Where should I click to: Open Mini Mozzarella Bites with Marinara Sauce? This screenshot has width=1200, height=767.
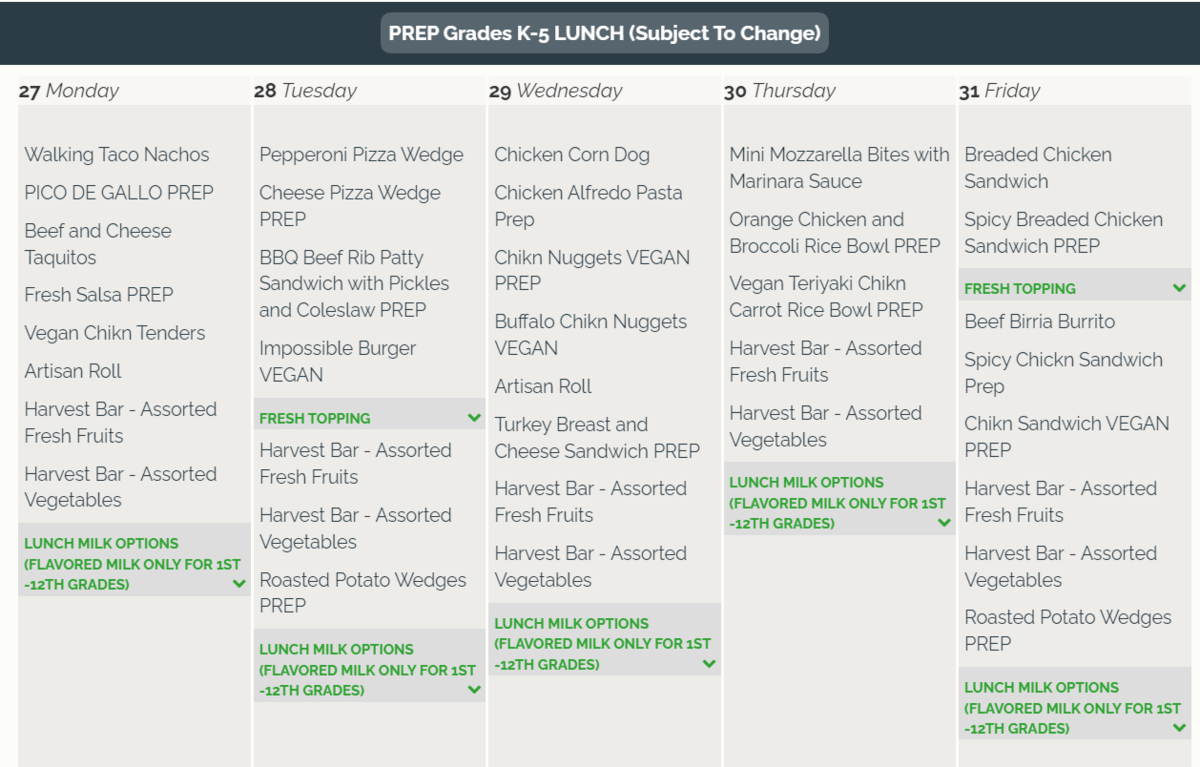838,168
